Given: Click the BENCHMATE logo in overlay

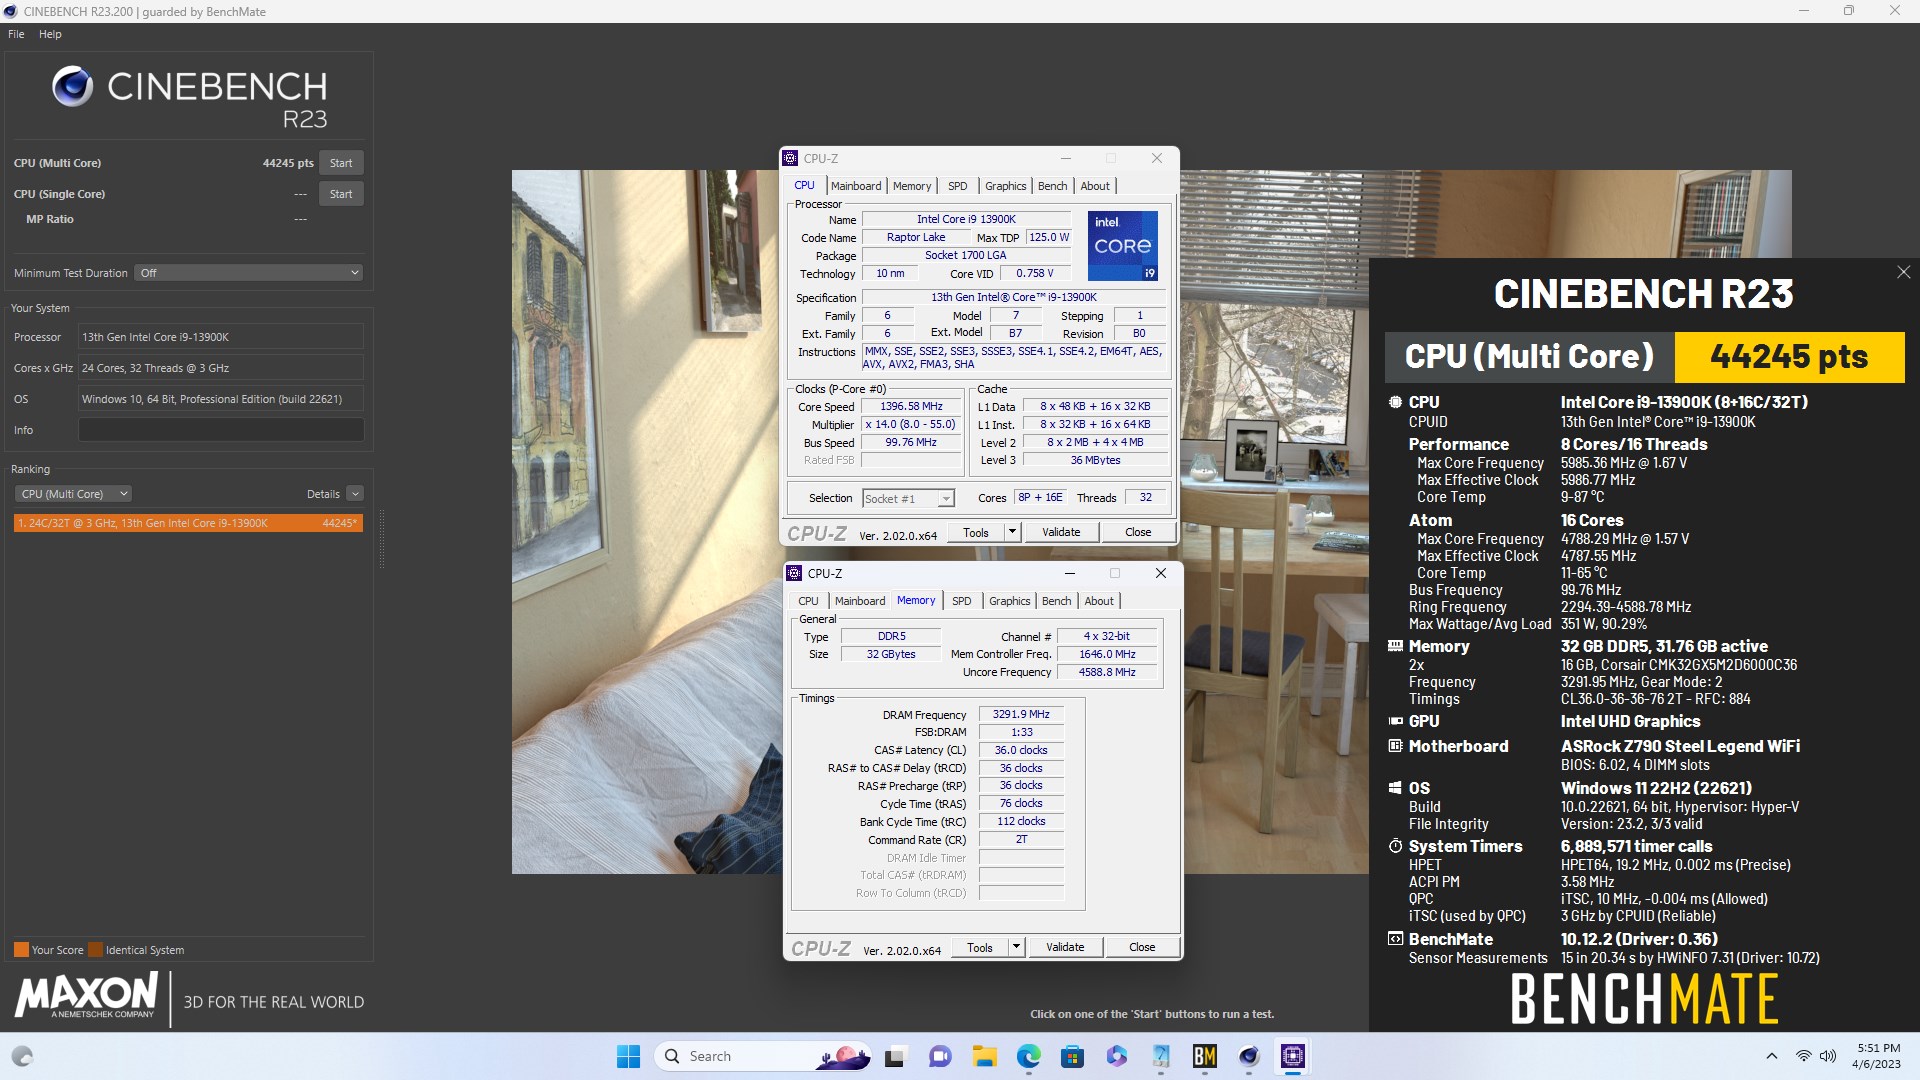Looking at the screenshot, I should [x=1644, y=999].
